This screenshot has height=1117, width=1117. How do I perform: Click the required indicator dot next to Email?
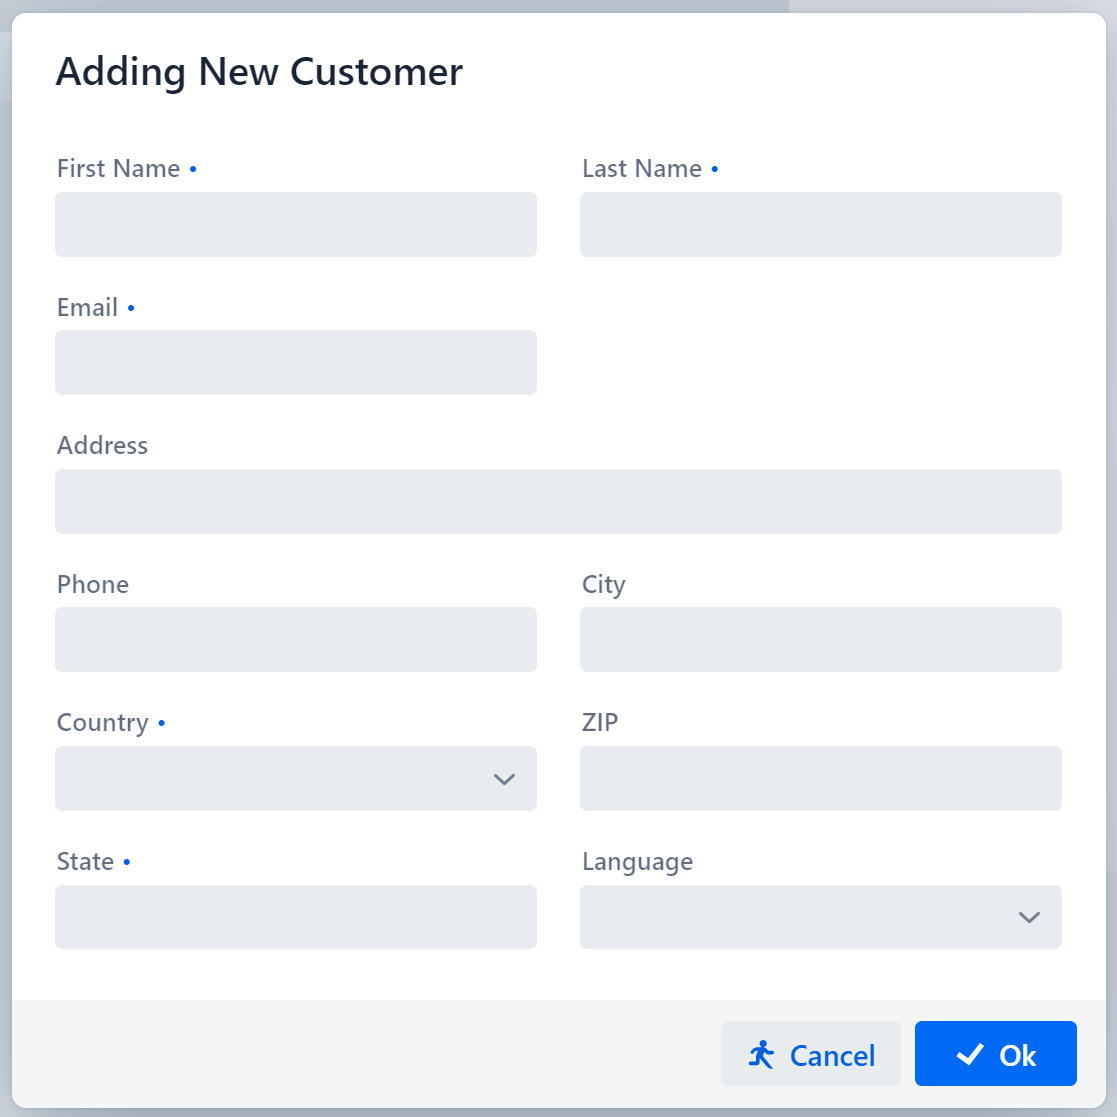(131, 309)
